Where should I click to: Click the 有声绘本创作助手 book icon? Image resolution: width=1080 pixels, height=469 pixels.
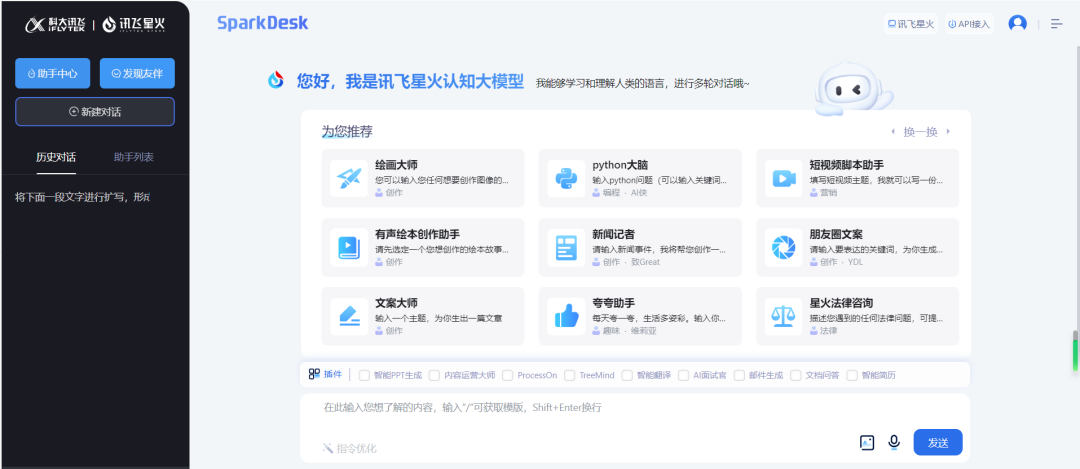(x=349, y=248)
